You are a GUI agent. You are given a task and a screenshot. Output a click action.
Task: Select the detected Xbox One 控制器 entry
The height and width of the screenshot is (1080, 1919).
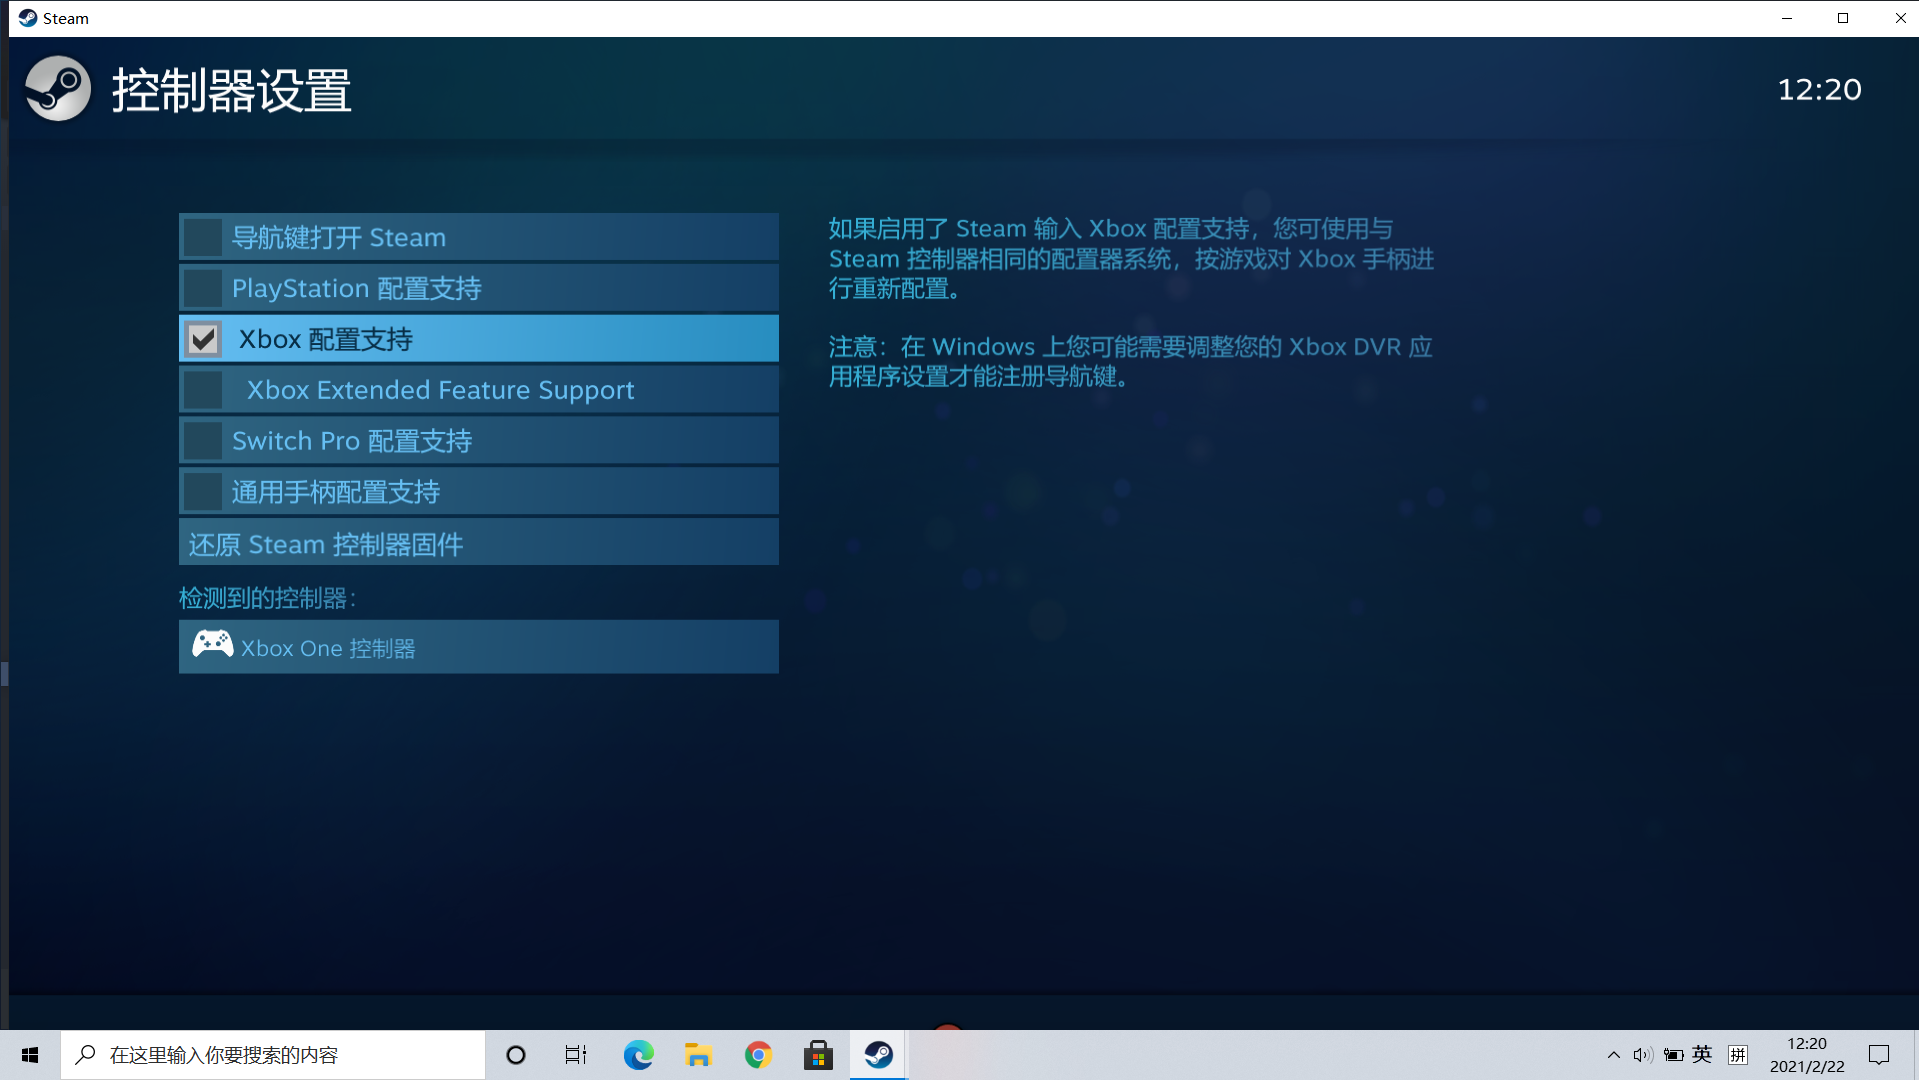tap(478, 647)
